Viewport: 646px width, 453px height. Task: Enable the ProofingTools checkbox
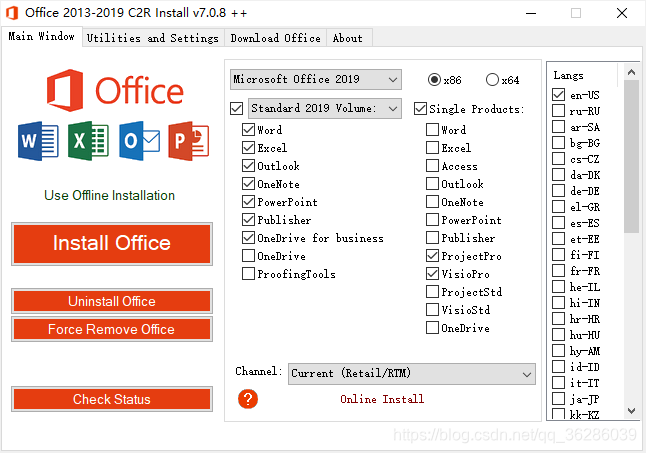pos(248,273)
